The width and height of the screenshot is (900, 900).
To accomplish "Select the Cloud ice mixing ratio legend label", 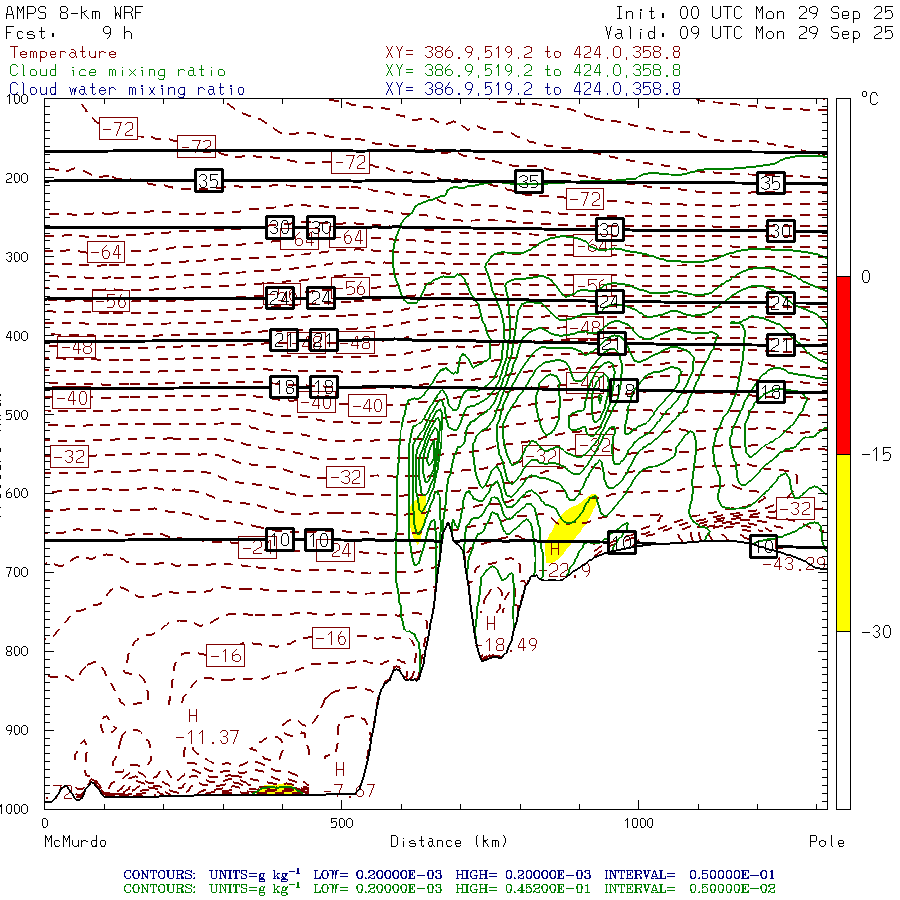I will pyautogui.click(x=117, y=71).
